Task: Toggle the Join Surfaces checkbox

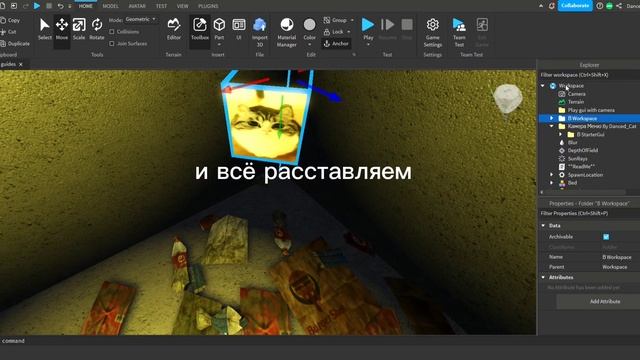Action: point(112,43)
